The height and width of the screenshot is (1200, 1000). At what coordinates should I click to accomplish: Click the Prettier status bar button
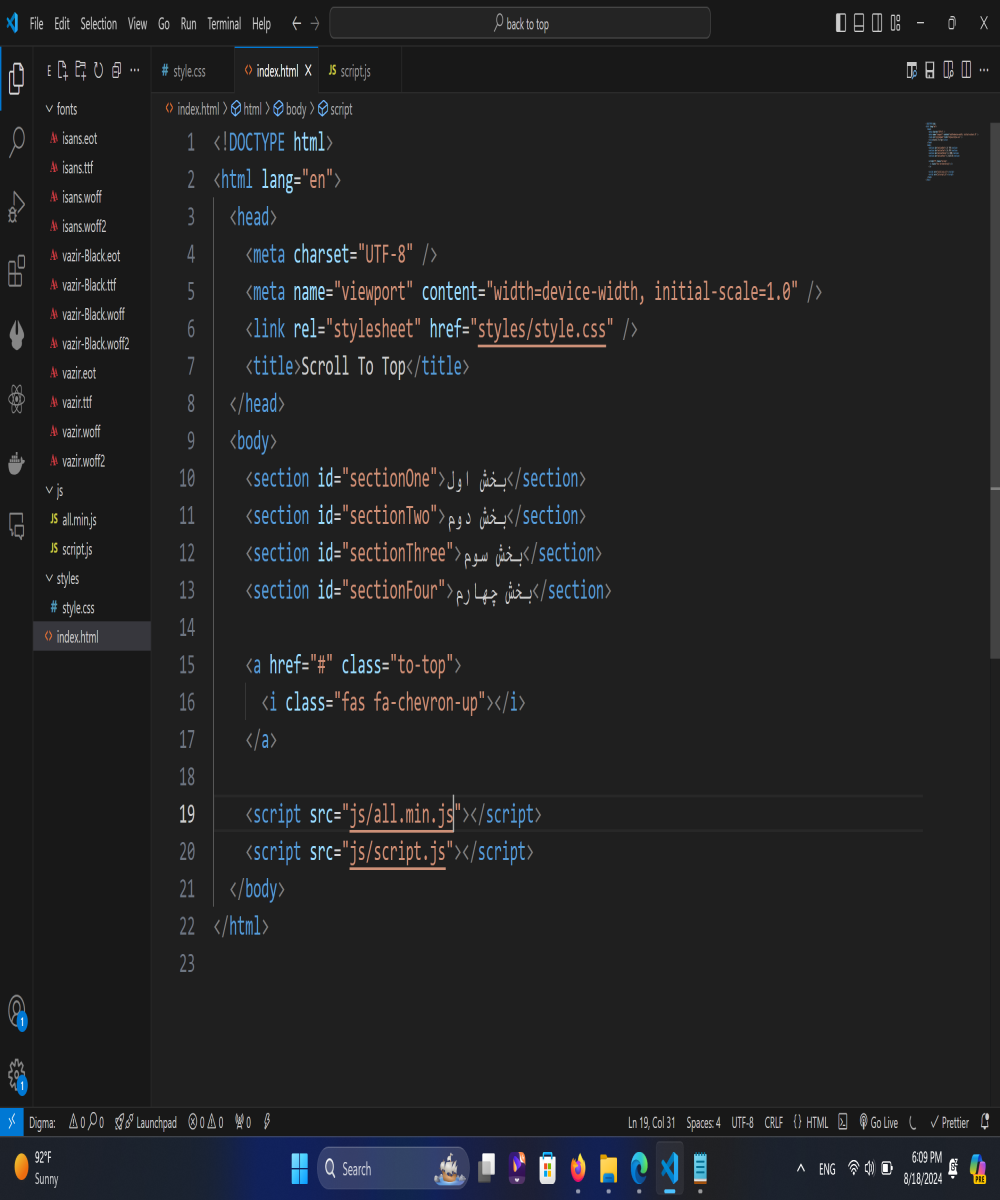pyautogui.click(x=949, y=1123)
